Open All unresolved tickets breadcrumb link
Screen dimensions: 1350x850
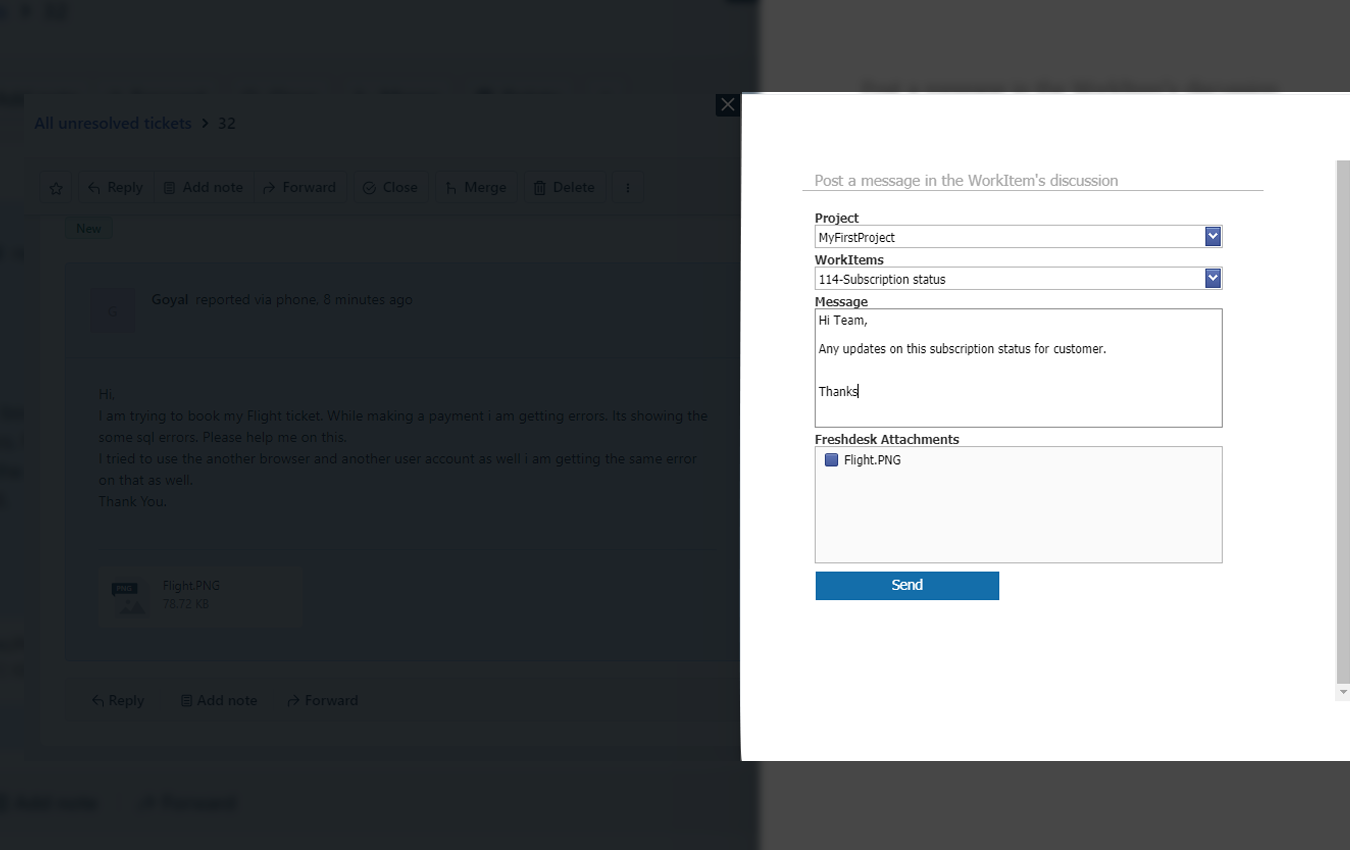point(113,123)
